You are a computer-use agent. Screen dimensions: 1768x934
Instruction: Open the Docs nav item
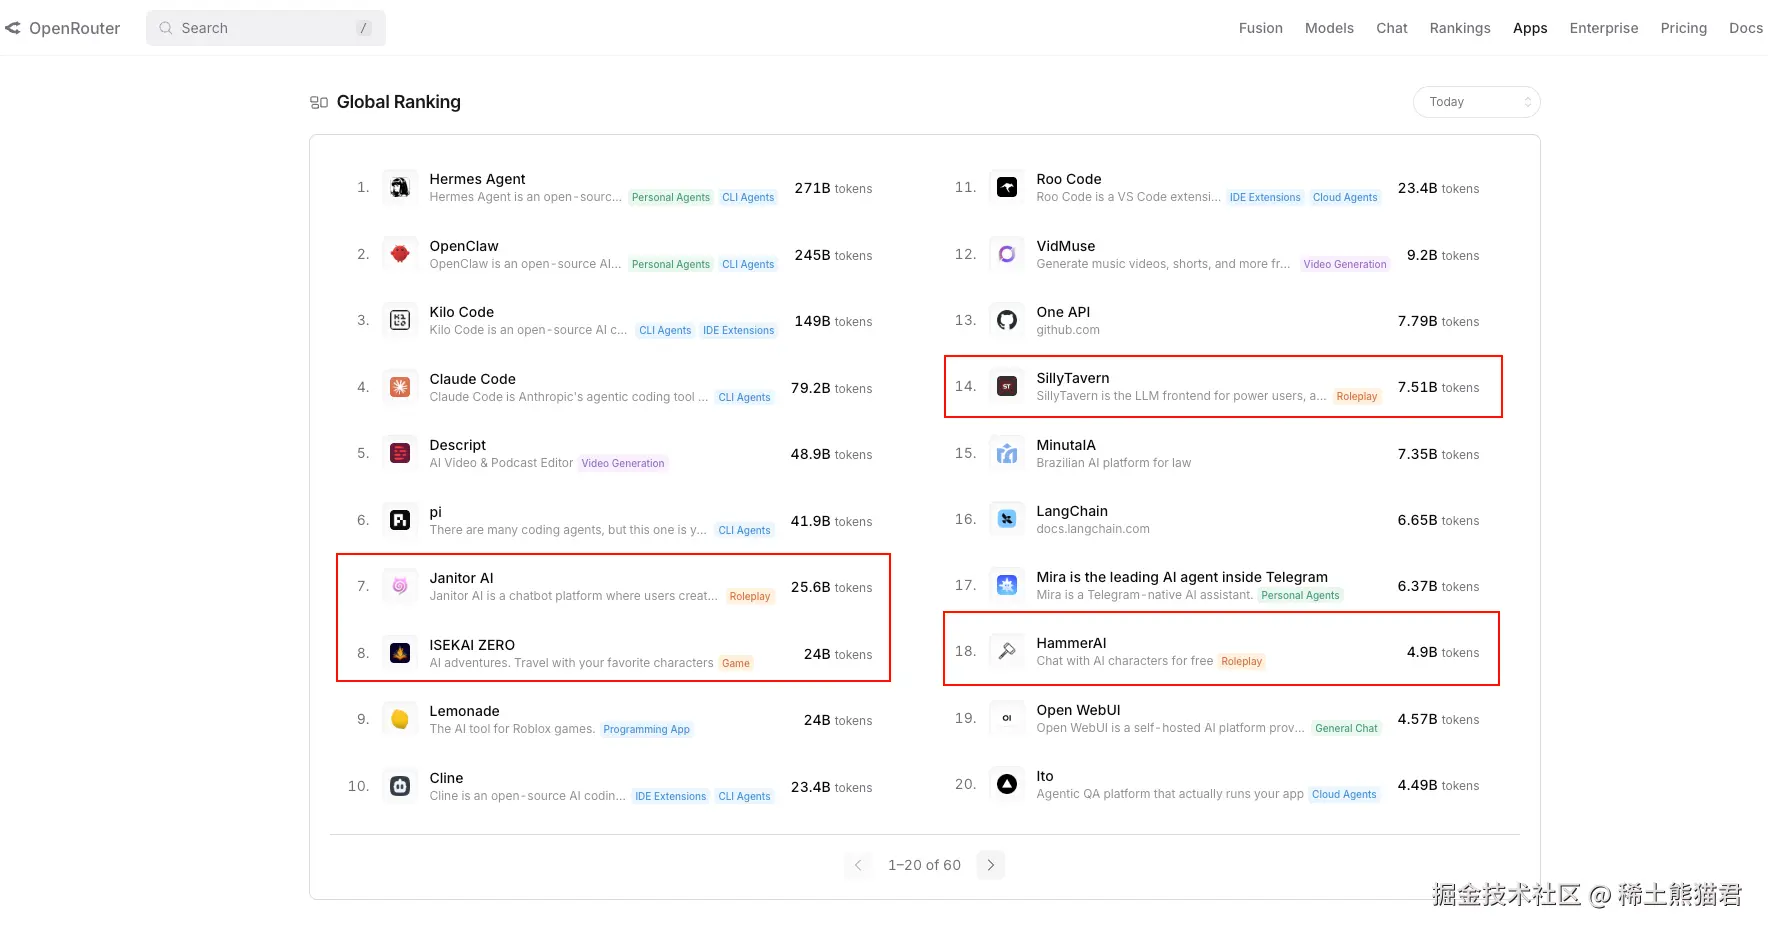coord(1746,28)
